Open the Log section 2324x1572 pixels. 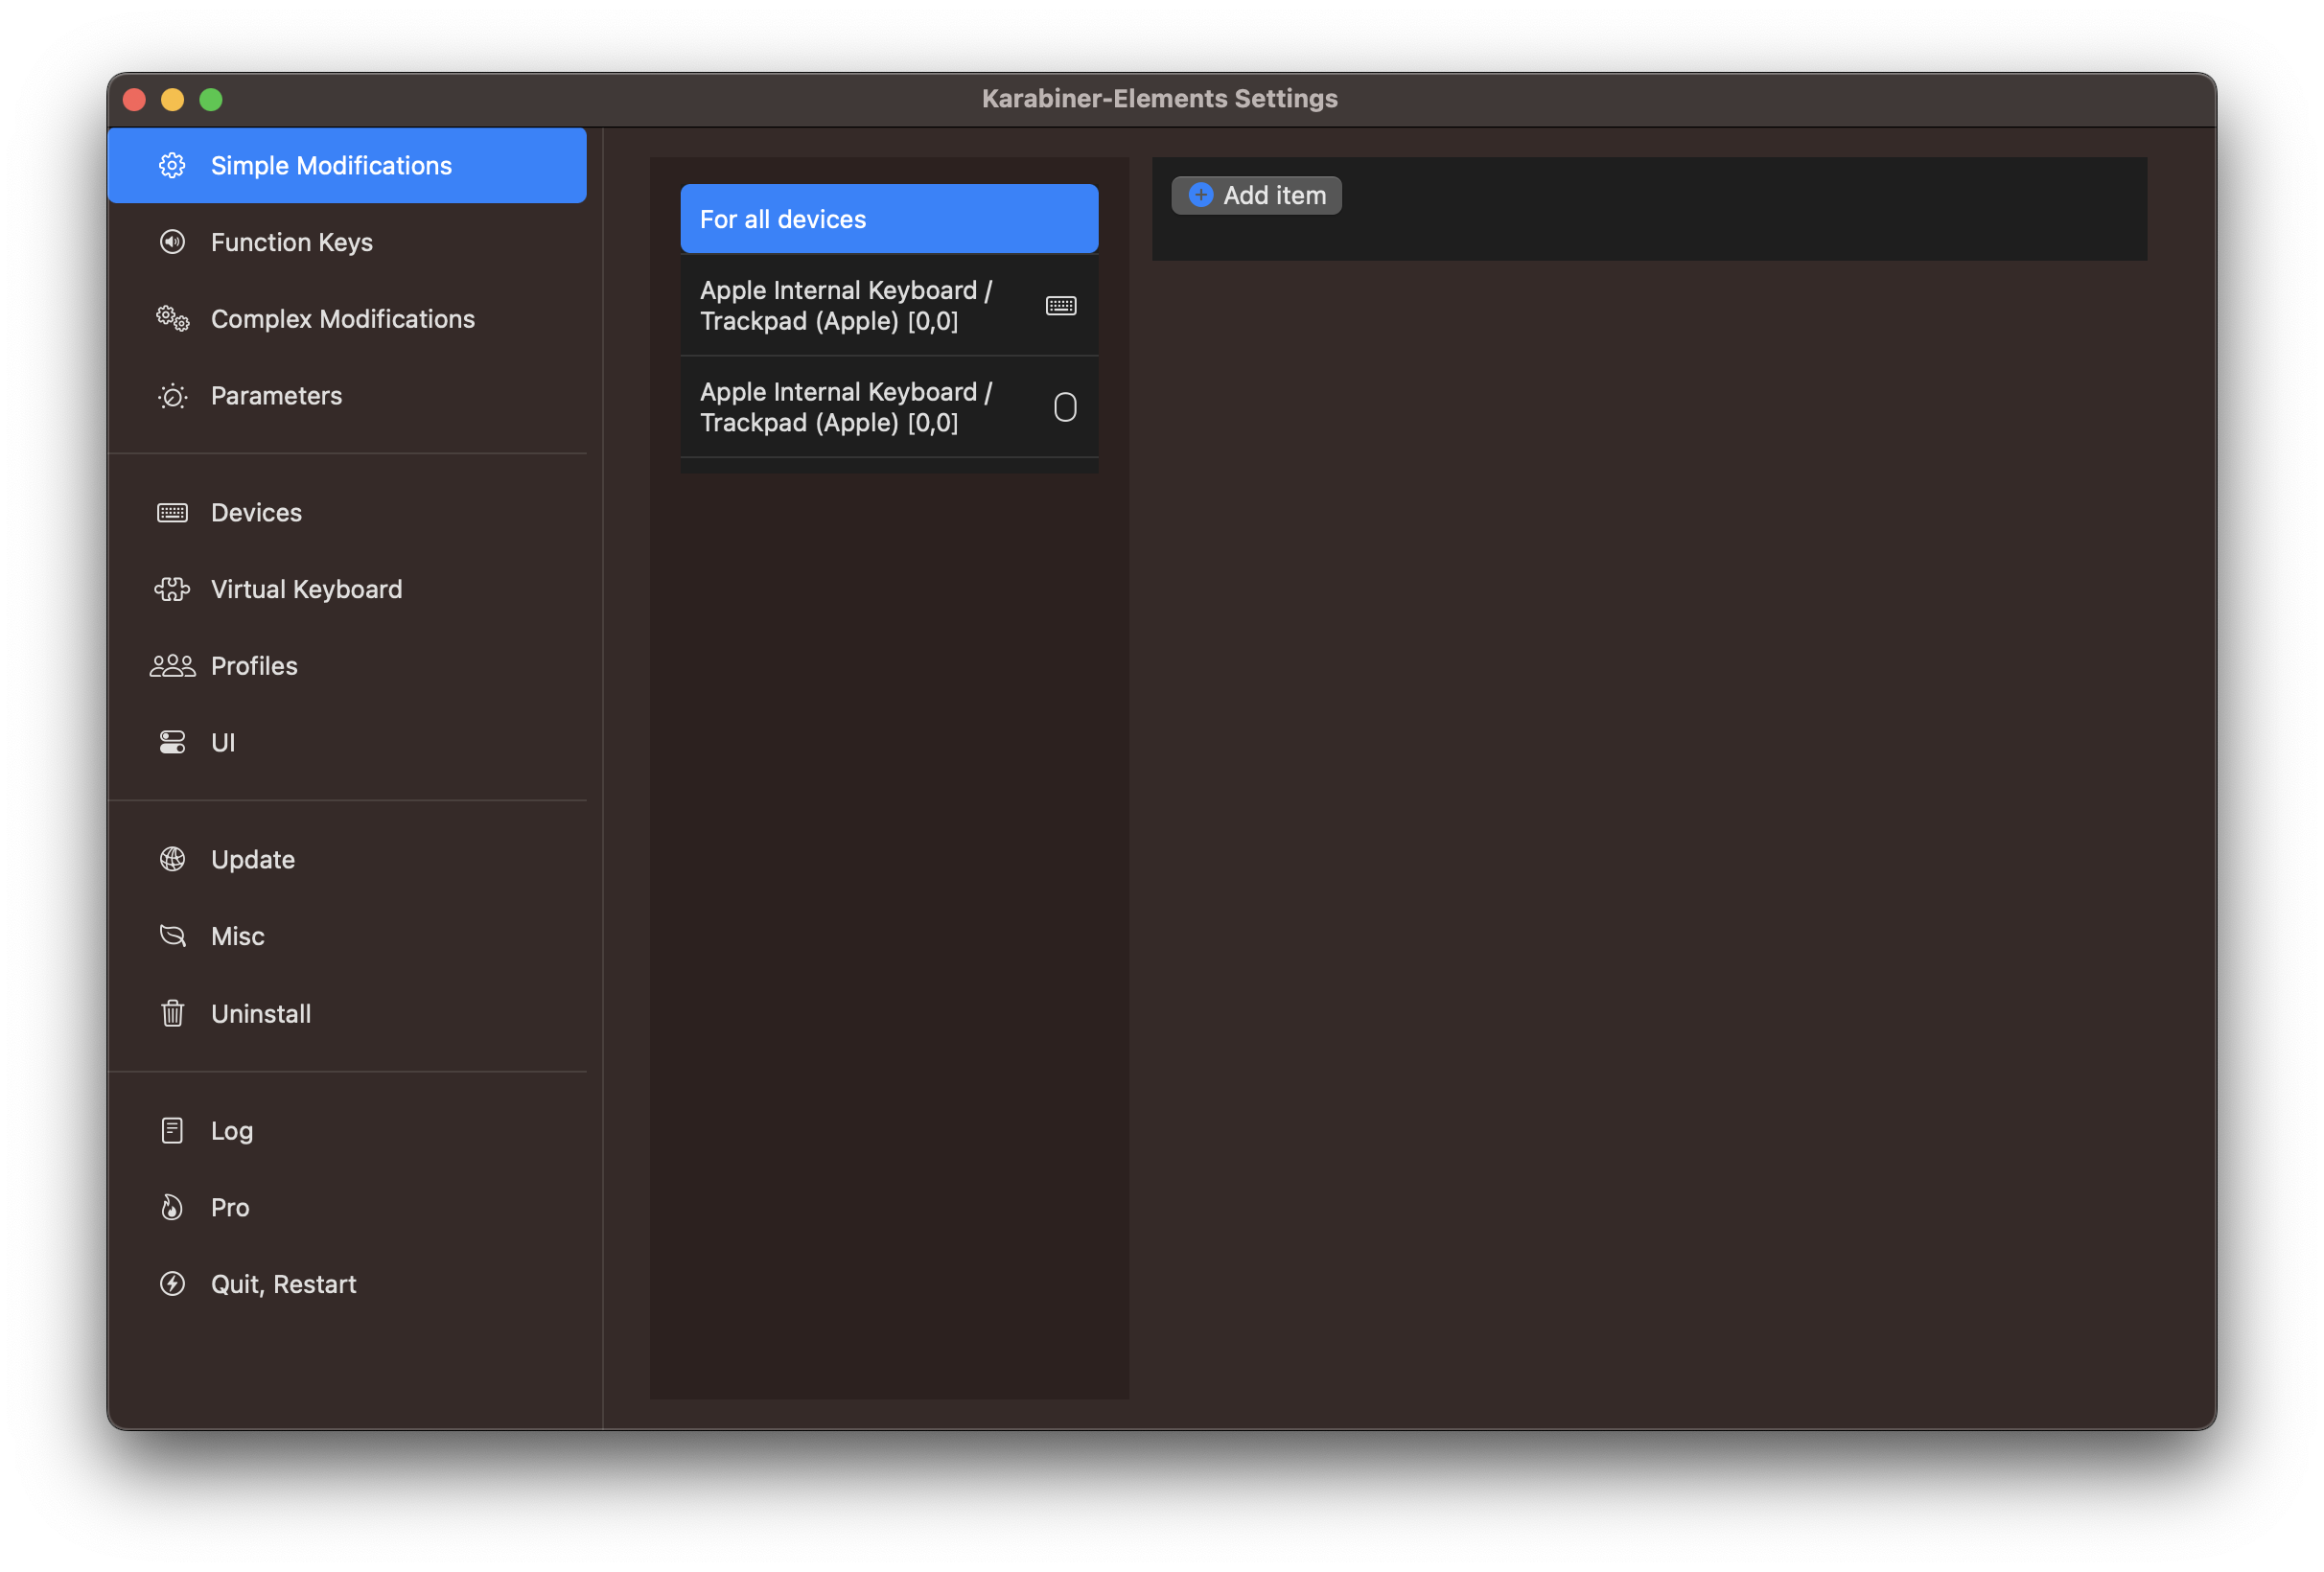(232, 1131)
